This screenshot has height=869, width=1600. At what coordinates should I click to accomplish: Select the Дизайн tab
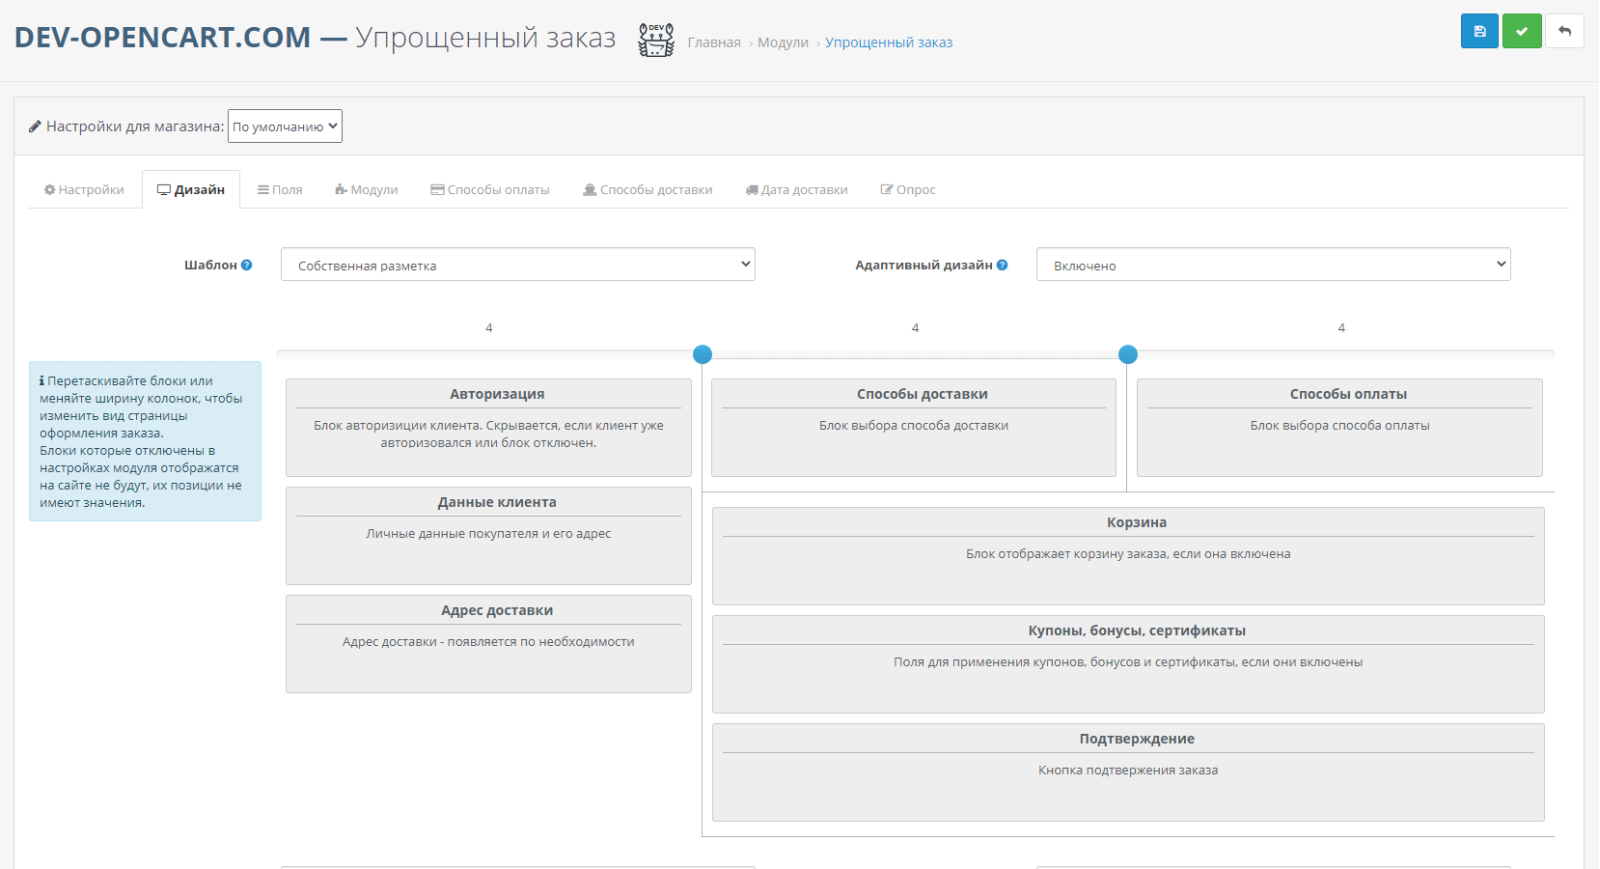point(191,190)
